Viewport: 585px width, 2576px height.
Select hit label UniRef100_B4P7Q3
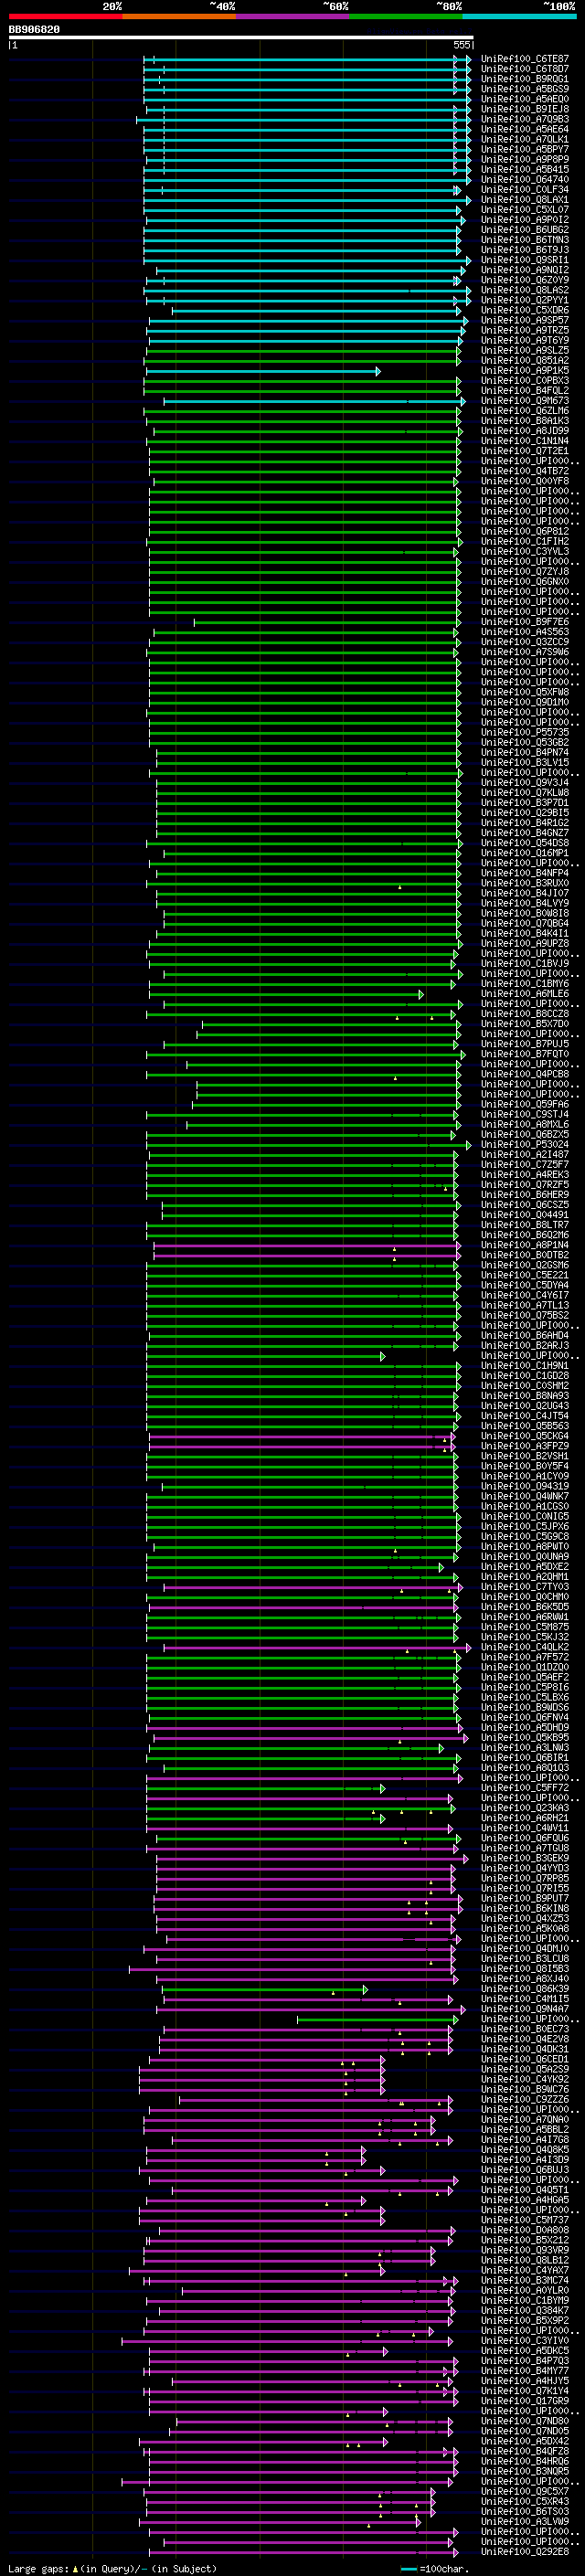(525, 2360)
